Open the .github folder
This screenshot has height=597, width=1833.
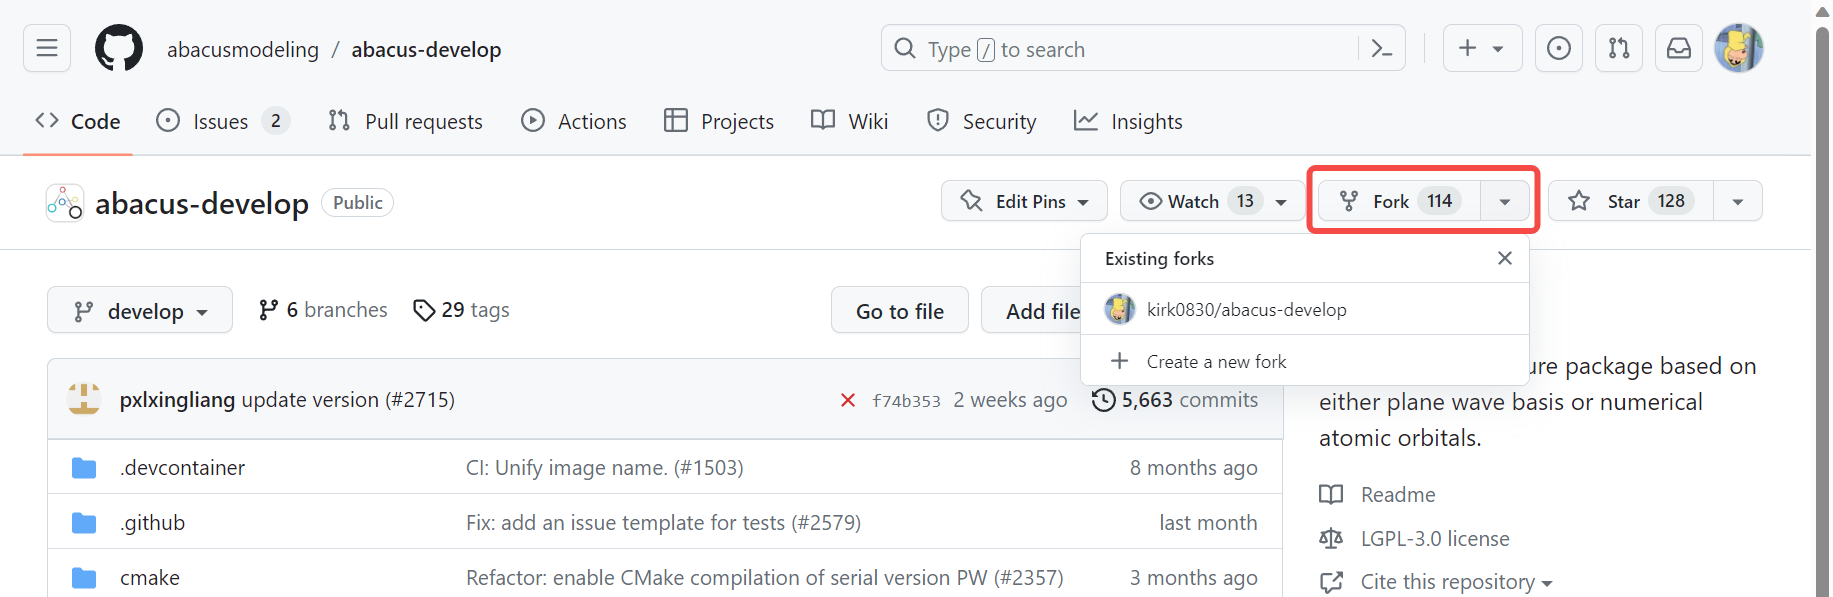[x=153, y=522]
